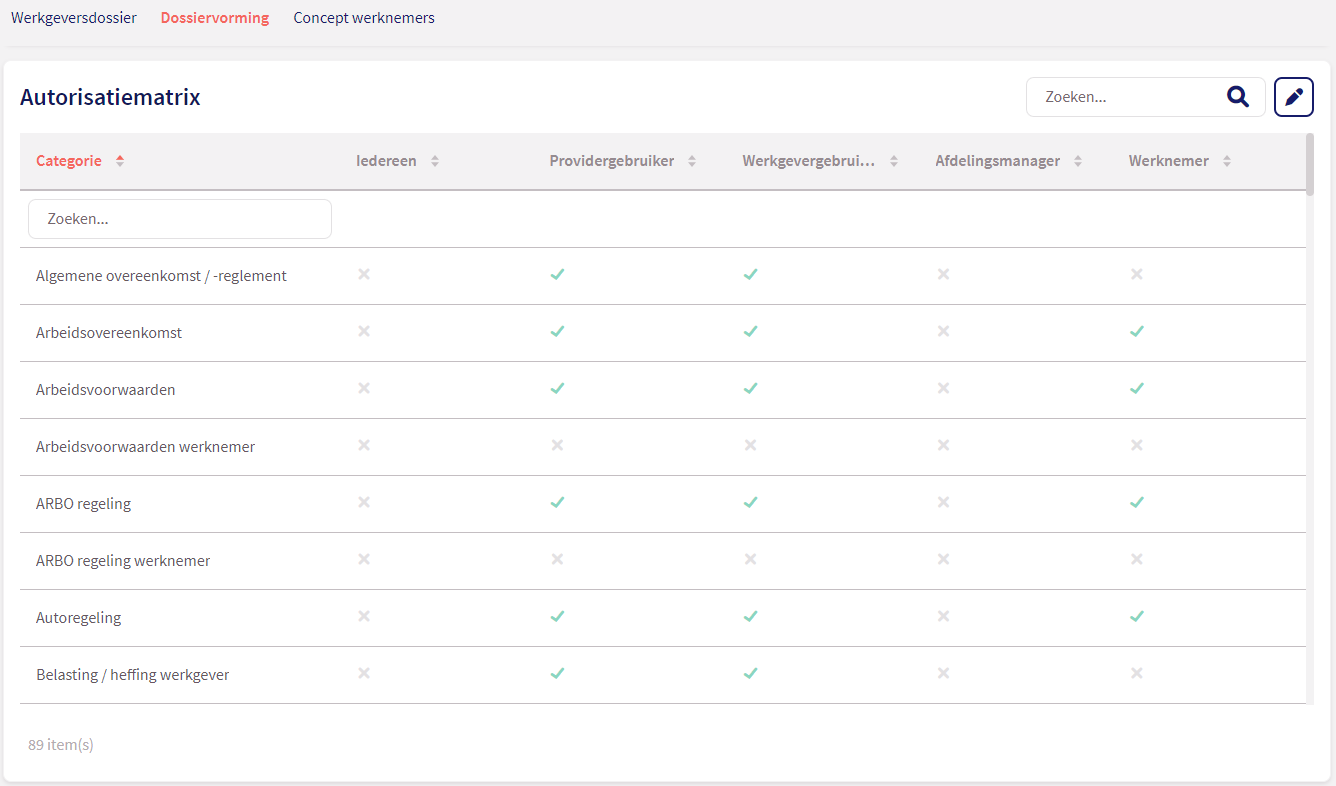Toggle Providergebruiker checkmark for Autoregeling row

(x=557, y=616)
